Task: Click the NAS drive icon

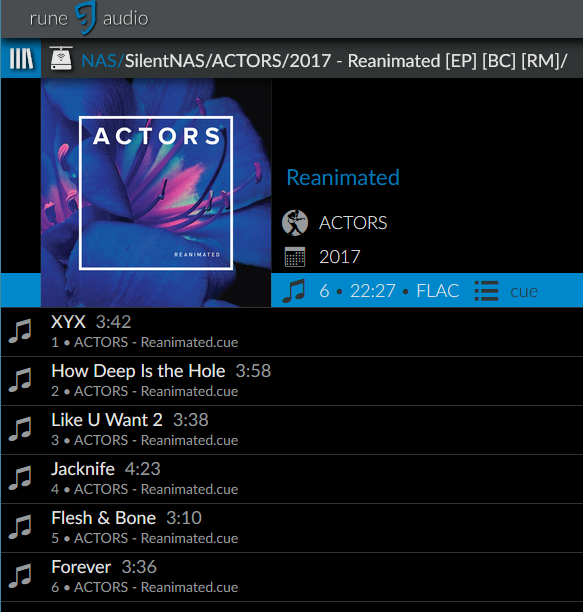Action: 61,59
